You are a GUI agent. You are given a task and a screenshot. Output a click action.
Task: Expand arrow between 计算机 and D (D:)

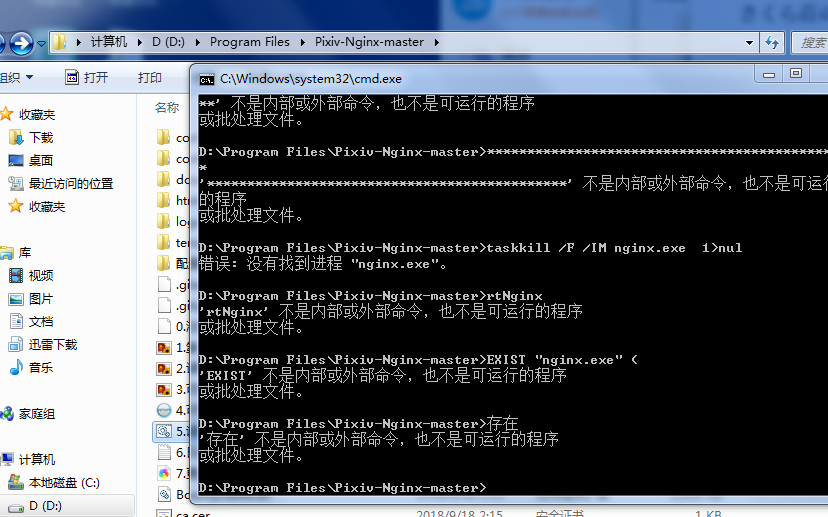[139, 42]
